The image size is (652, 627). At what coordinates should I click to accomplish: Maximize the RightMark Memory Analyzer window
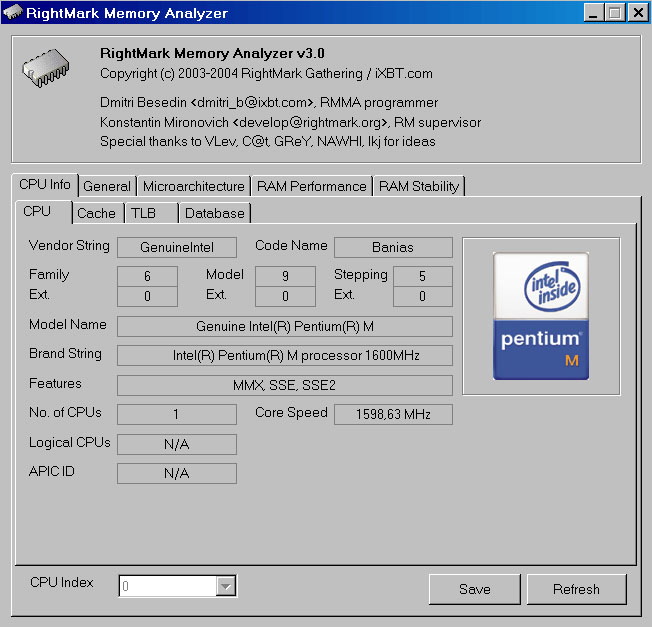(615, 12)
